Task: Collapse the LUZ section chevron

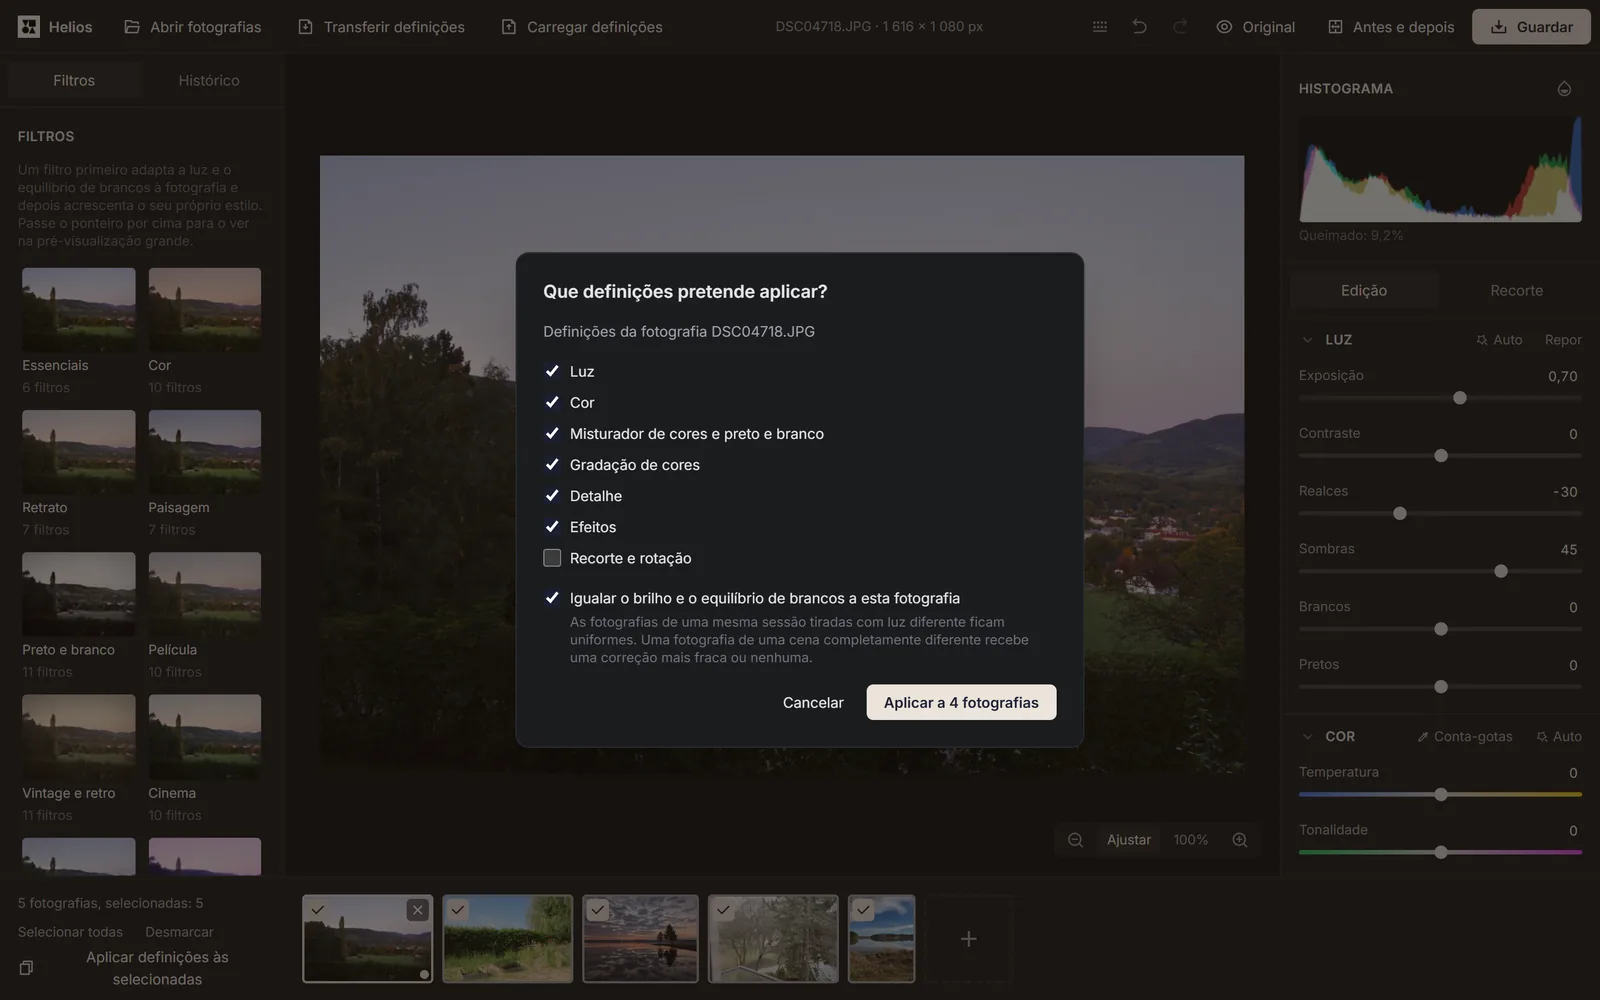Action: (1307, 340)
